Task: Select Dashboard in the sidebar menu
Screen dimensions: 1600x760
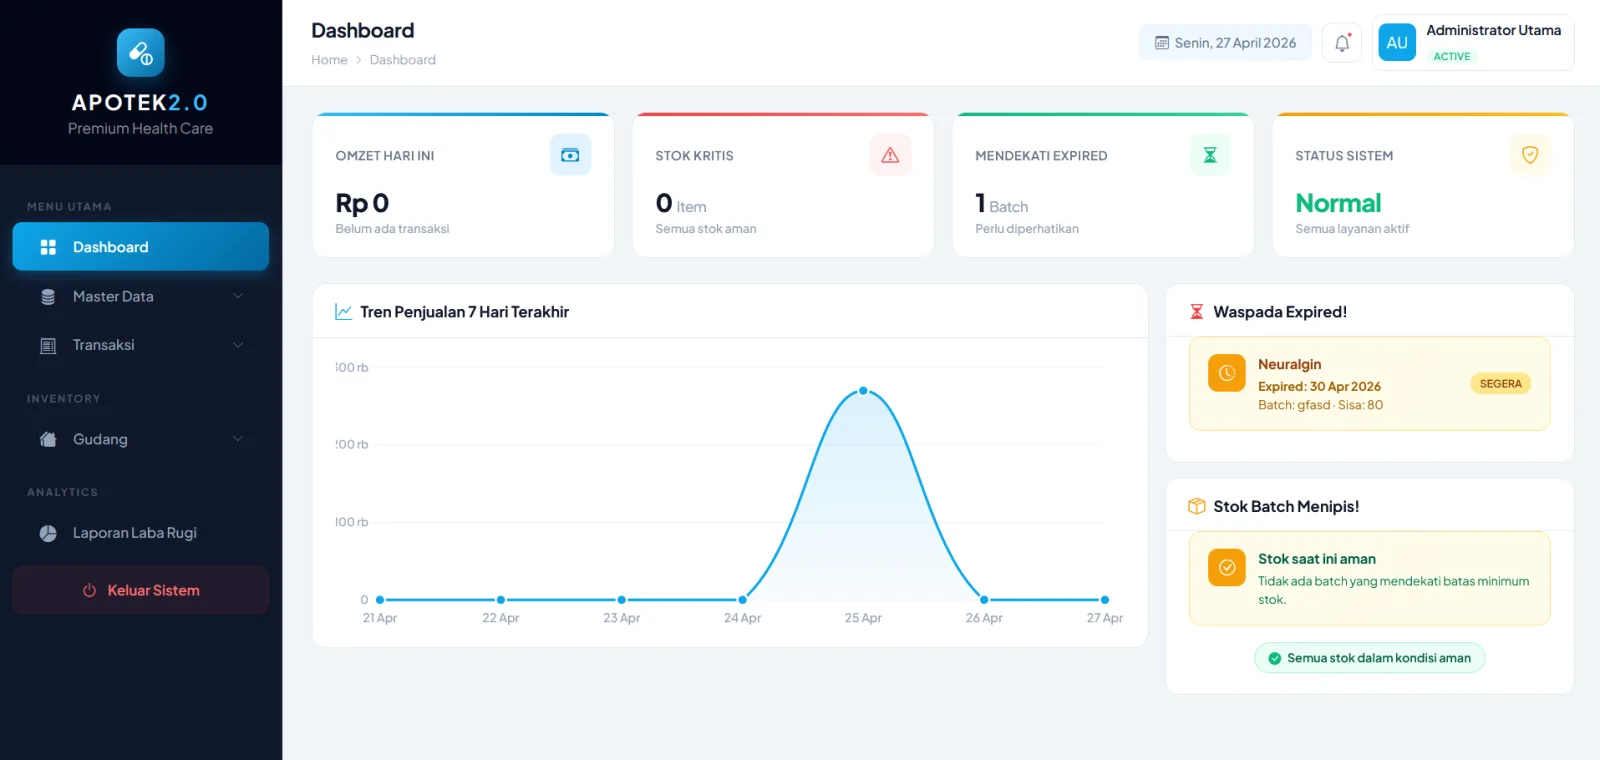Action: point(140,247)
